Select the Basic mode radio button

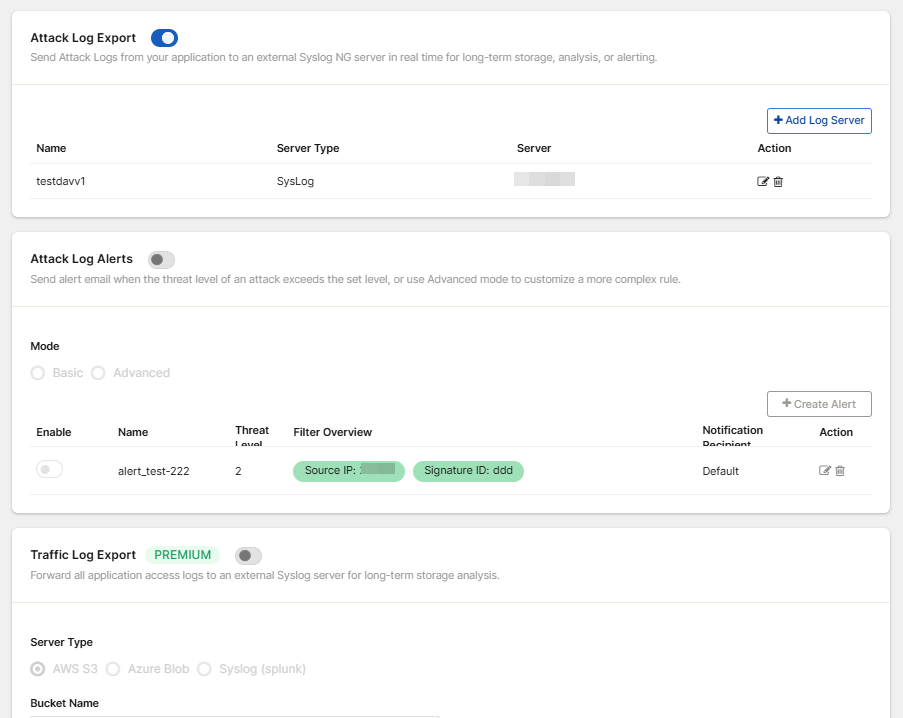point(38,373)
